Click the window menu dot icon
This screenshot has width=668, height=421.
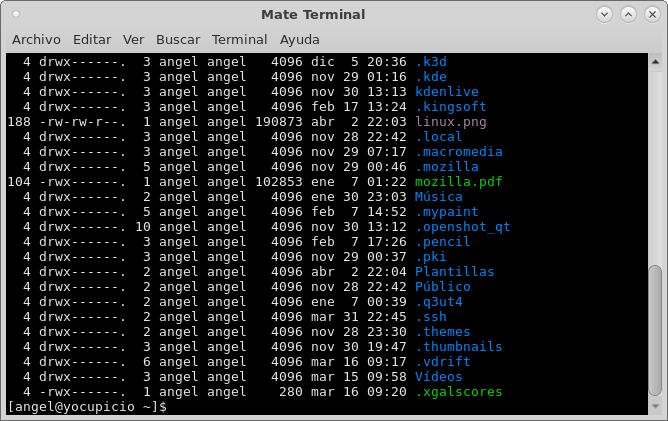16,14
